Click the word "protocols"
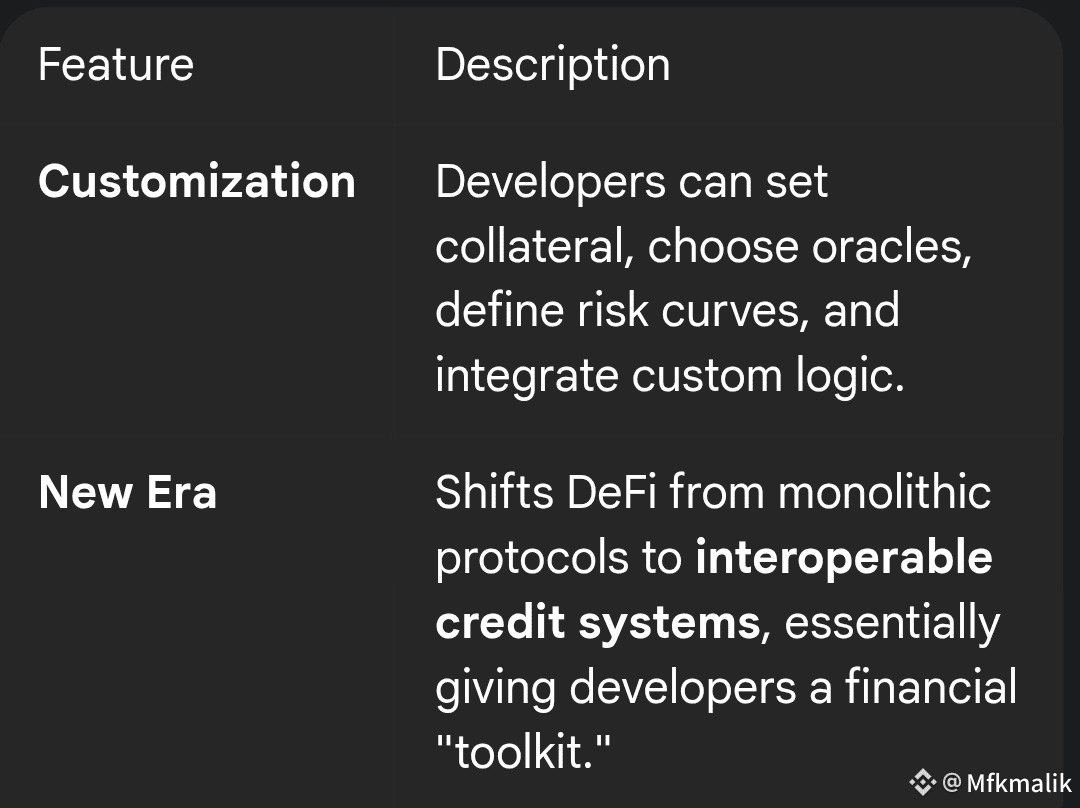This screenshot has height=808, width=1080. click(532, 558)
